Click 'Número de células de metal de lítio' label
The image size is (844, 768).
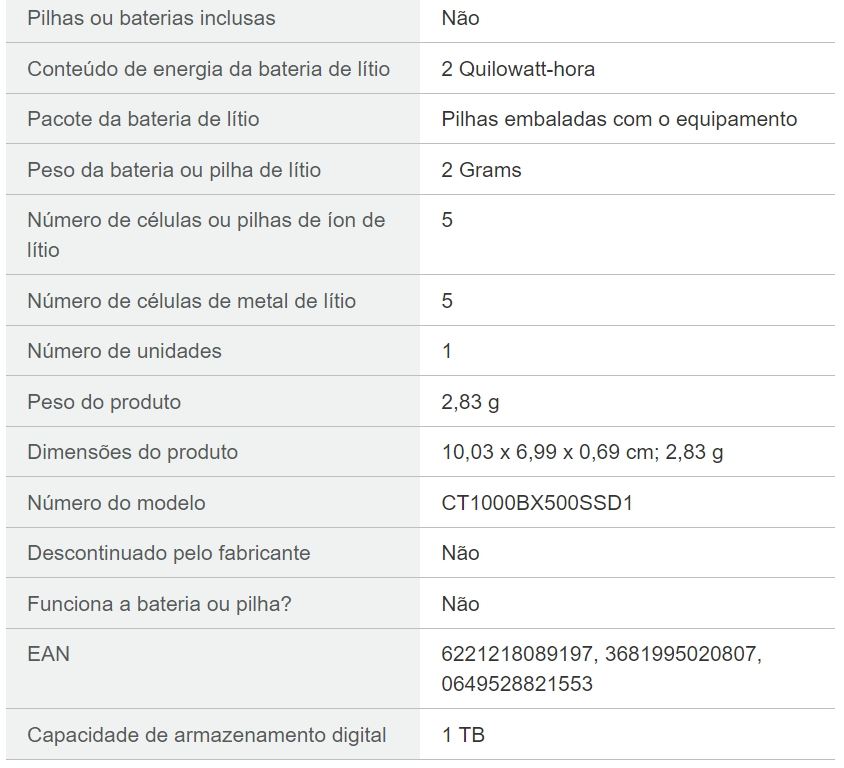tap(192, 300)
